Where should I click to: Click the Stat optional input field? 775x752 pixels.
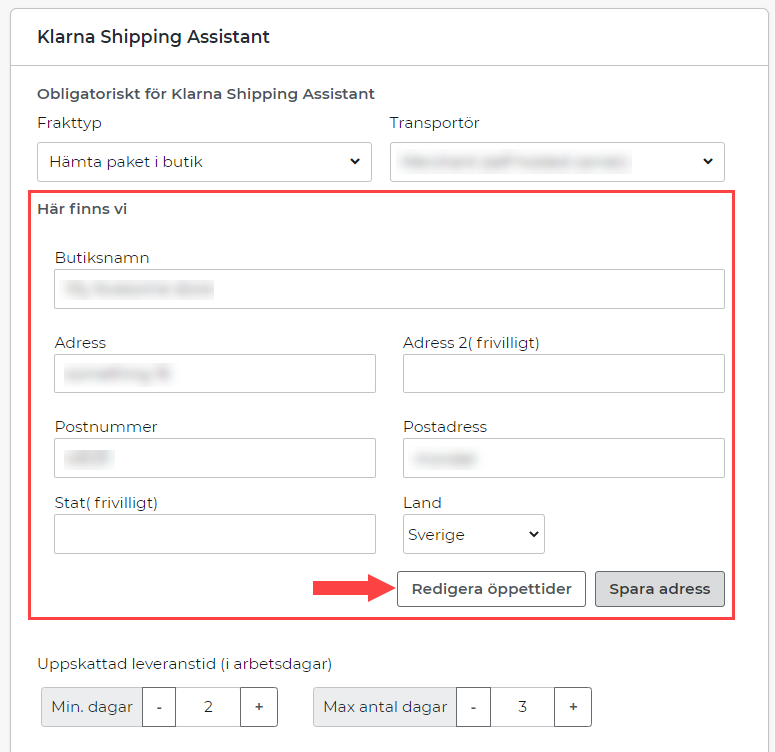(215, 534)
